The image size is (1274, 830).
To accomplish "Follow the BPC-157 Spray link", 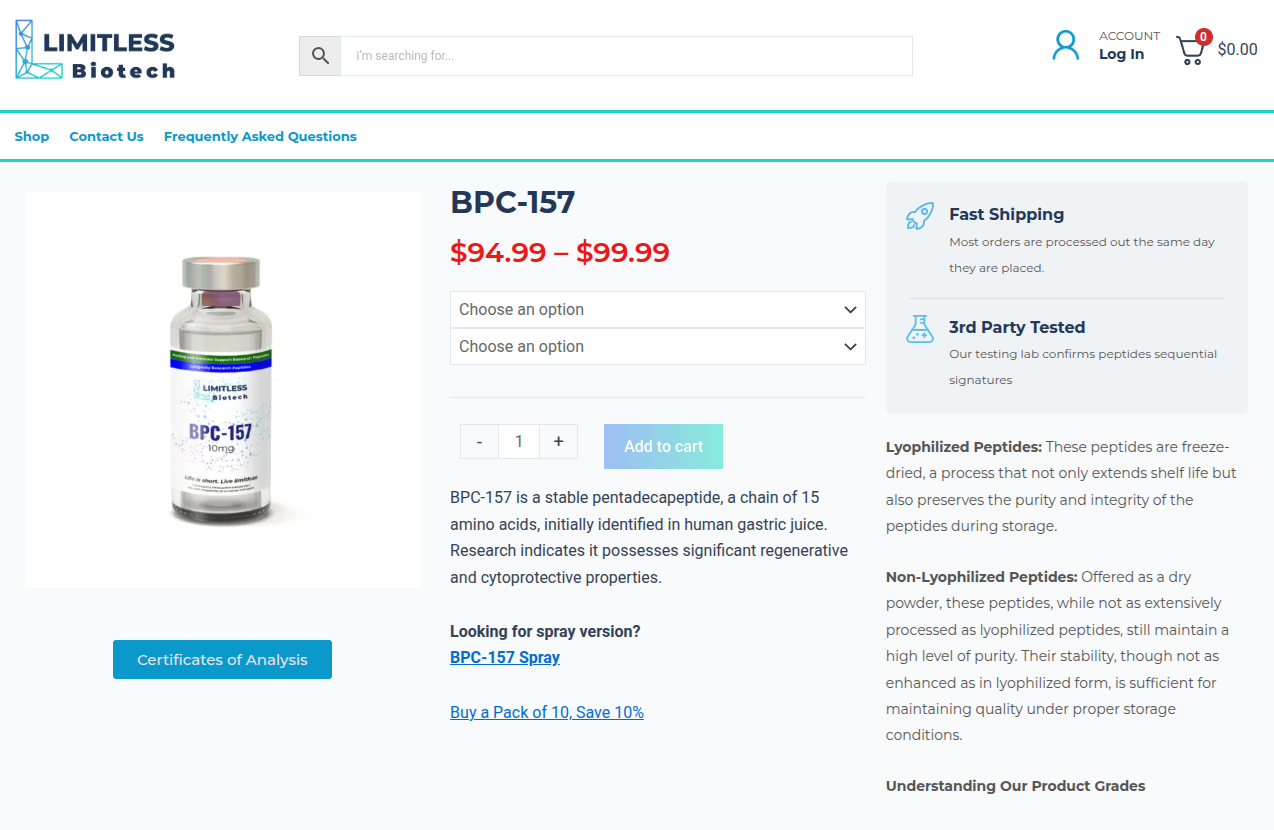I will pos(505,658).
